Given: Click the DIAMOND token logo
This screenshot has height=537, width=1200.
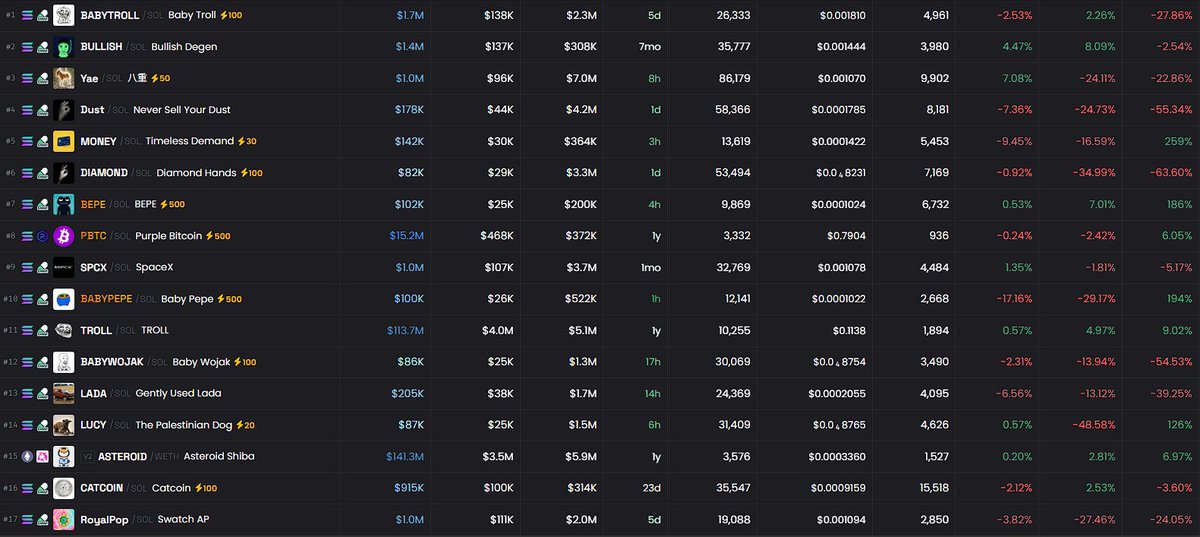Looking at the screenshot, I should coord(64,173).
